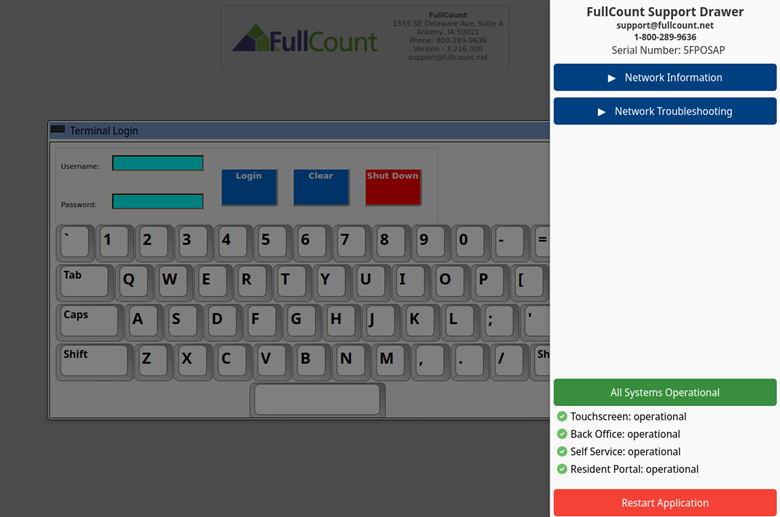This screenshot has height=517, width=780.
Task: Tap the S key
Action: tap(184, 322)
